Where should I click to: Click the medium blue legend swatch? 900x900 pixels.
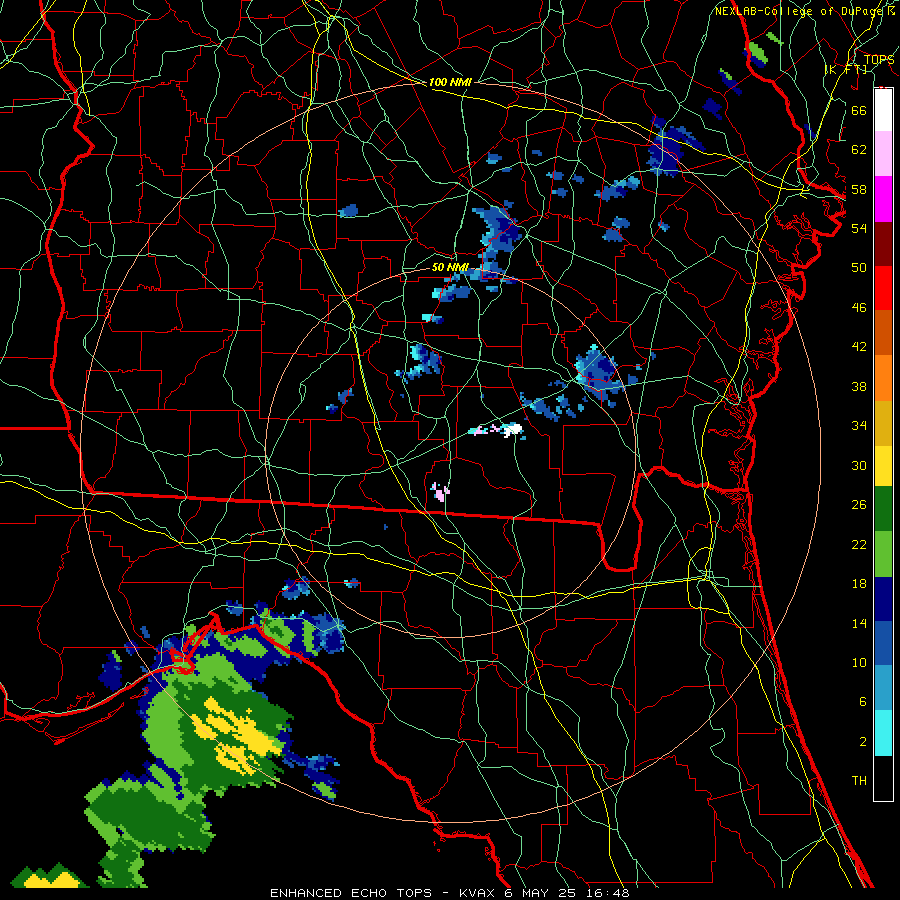coord(883,643)
